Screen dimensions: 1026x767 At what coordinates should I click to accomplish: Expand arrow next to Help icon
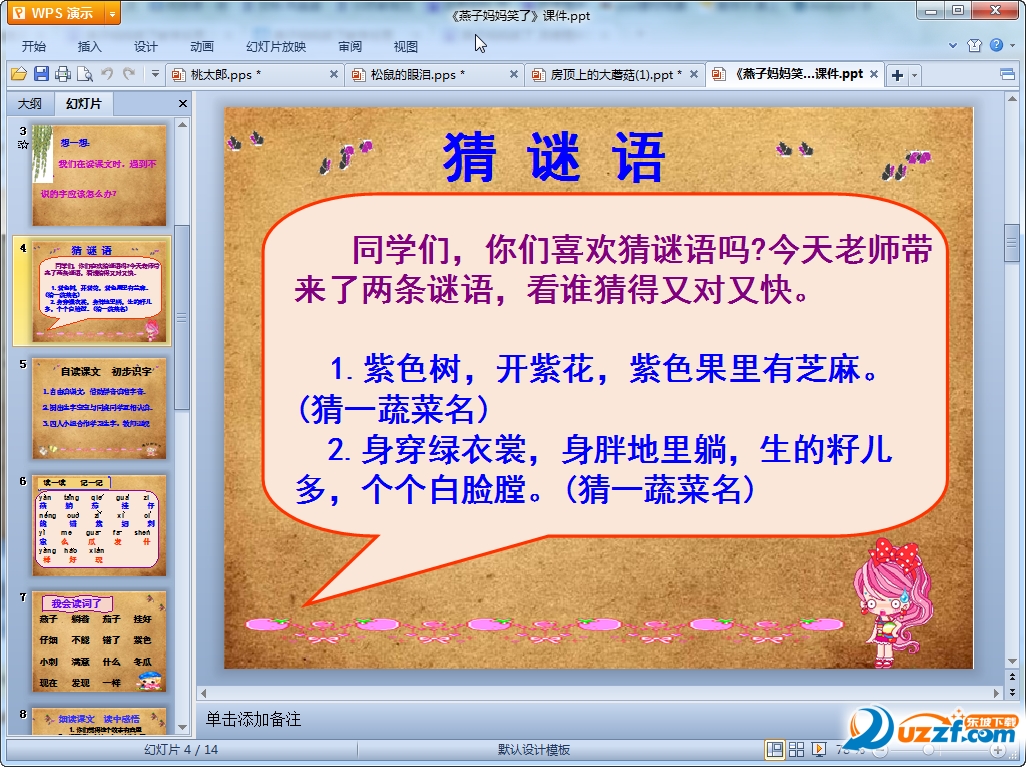[1013, 46]
